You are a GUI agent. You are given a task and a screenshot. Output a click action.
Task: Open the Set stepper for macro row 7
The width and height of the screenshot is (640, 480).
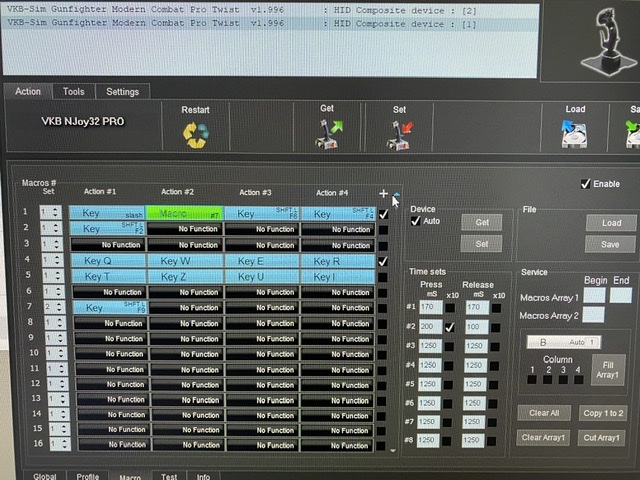click(x=50, y=308)
